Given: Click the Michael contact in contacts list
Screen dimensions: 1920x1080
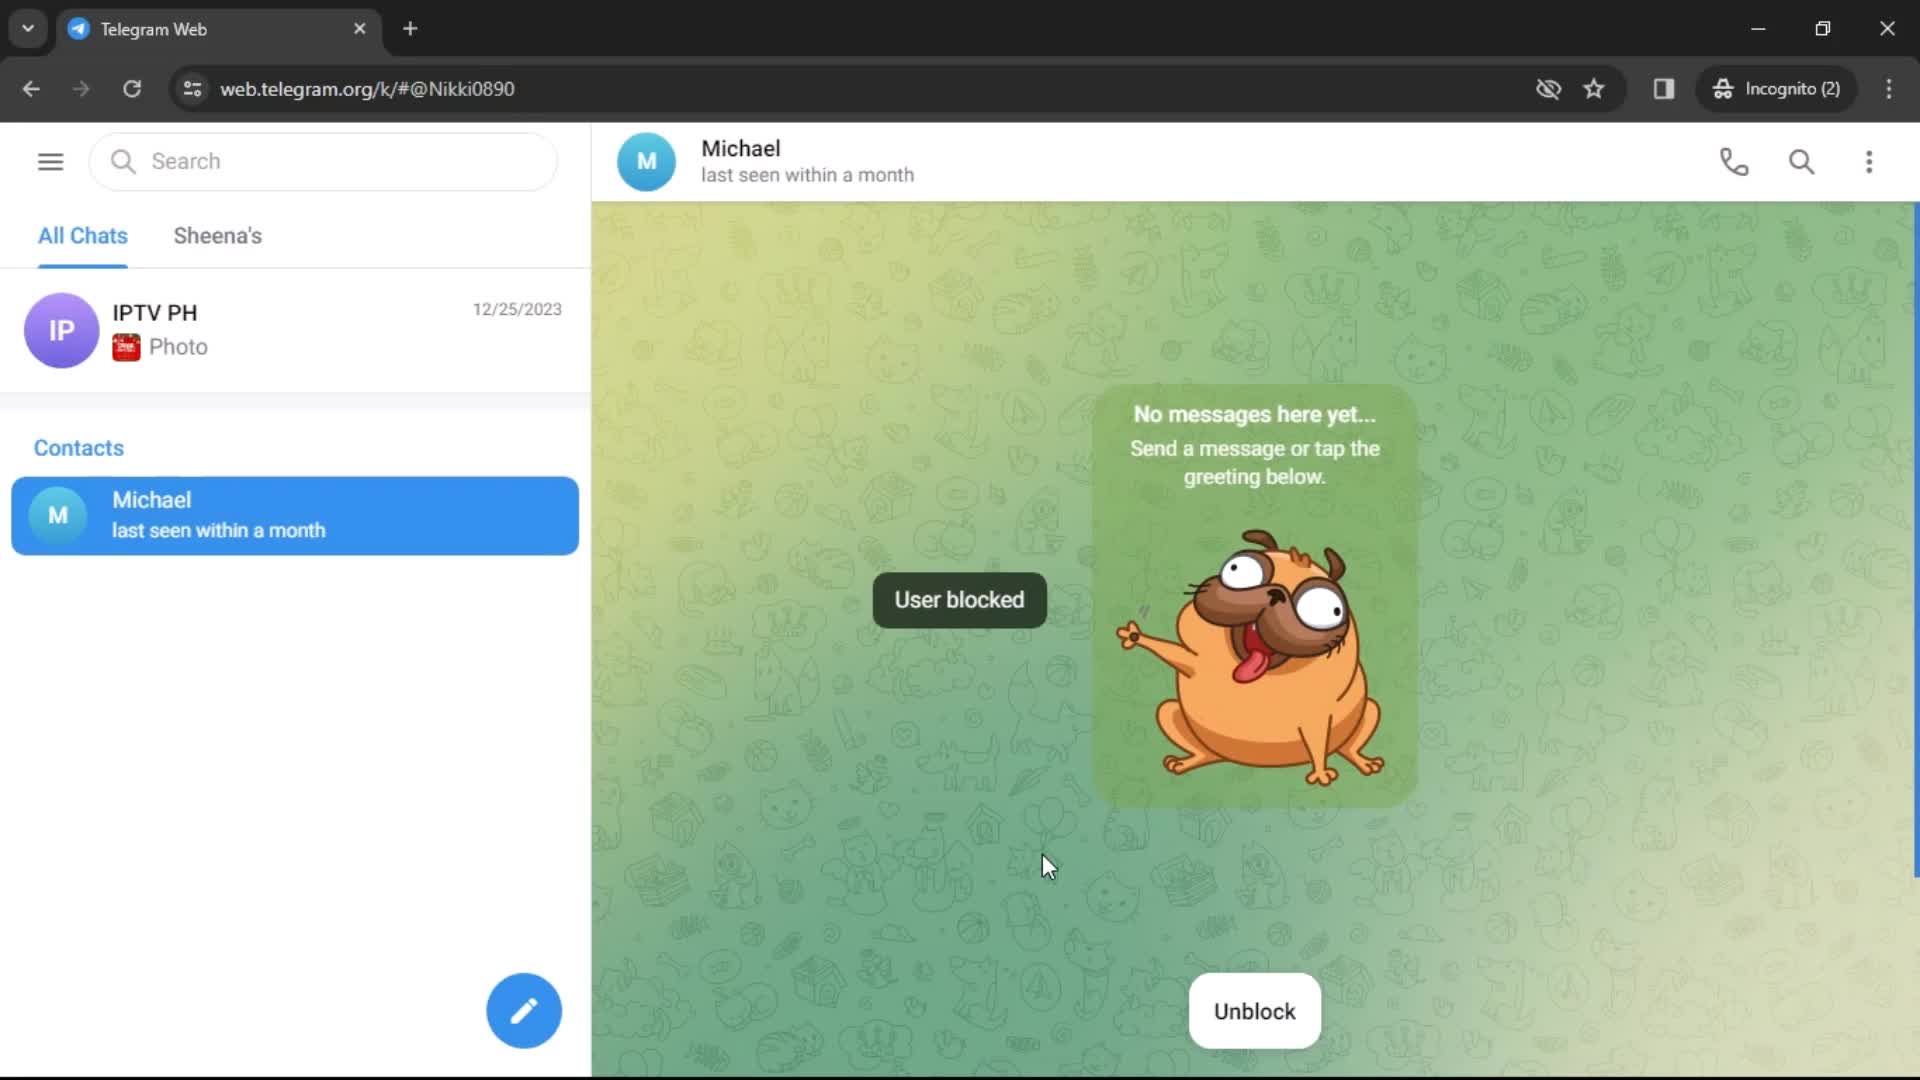Looking at the screenshot, I should tap(295, 514).
